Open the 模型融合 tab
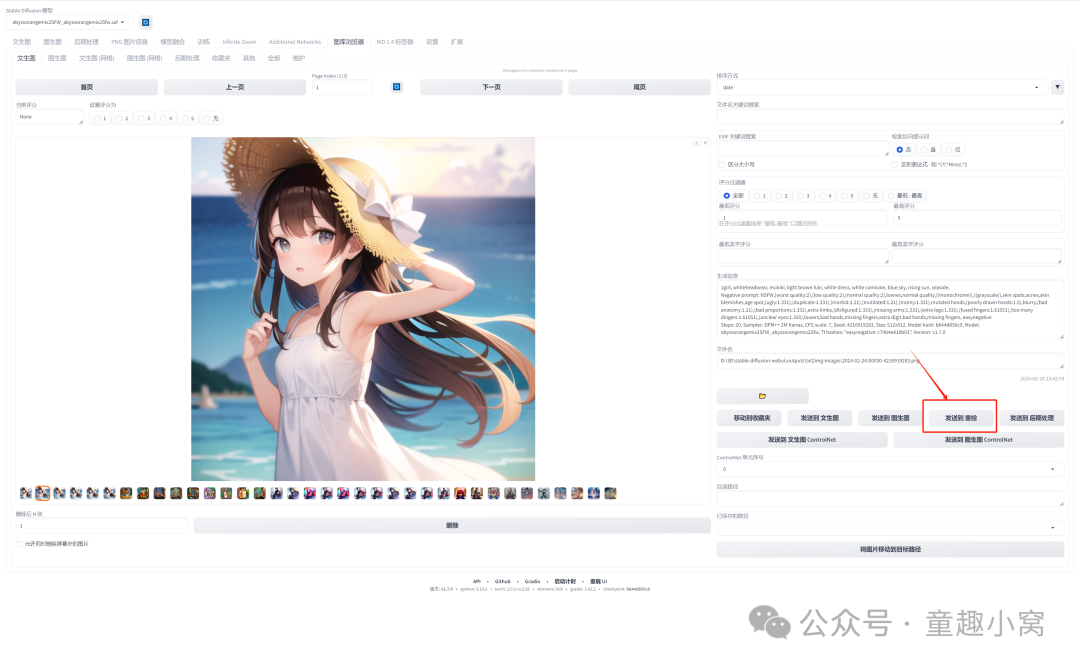The width and height of the screenshot is (1080, 667). pyautogui.click(x=172, y=42)
